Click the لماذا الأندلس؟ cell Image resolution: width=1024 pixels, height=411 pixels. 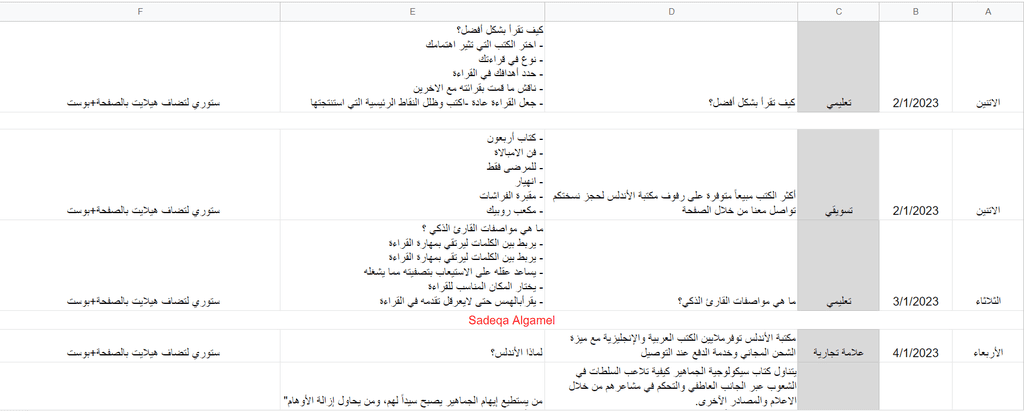point(413,346)
